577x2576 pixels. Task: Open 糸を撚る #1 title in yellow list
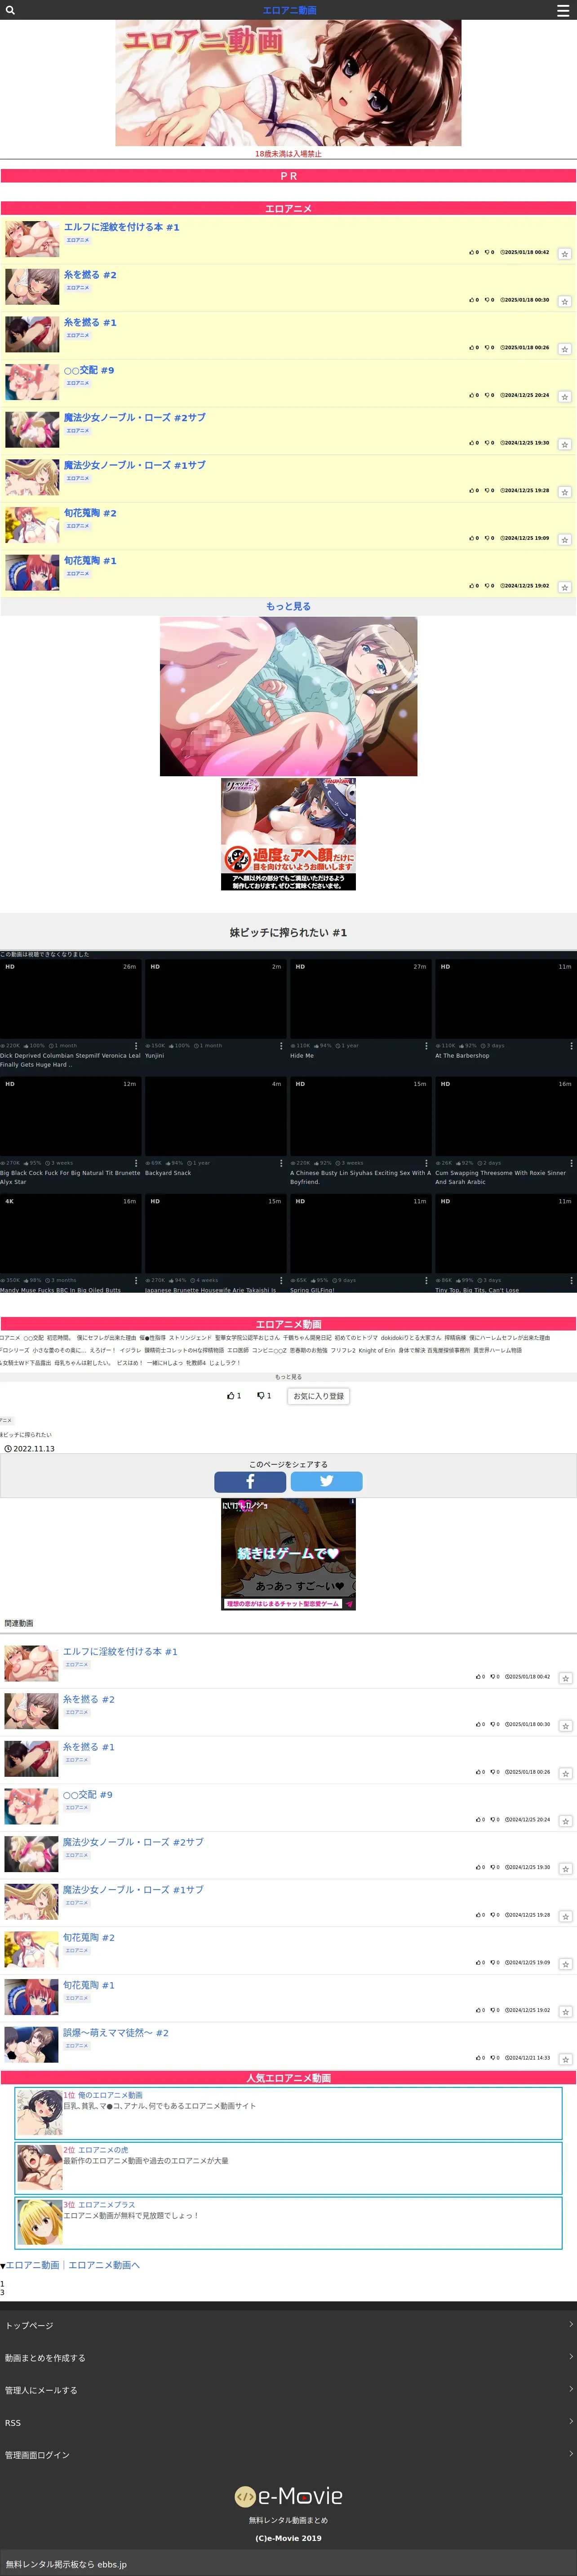pyautogui.click(x=90, y=323)
